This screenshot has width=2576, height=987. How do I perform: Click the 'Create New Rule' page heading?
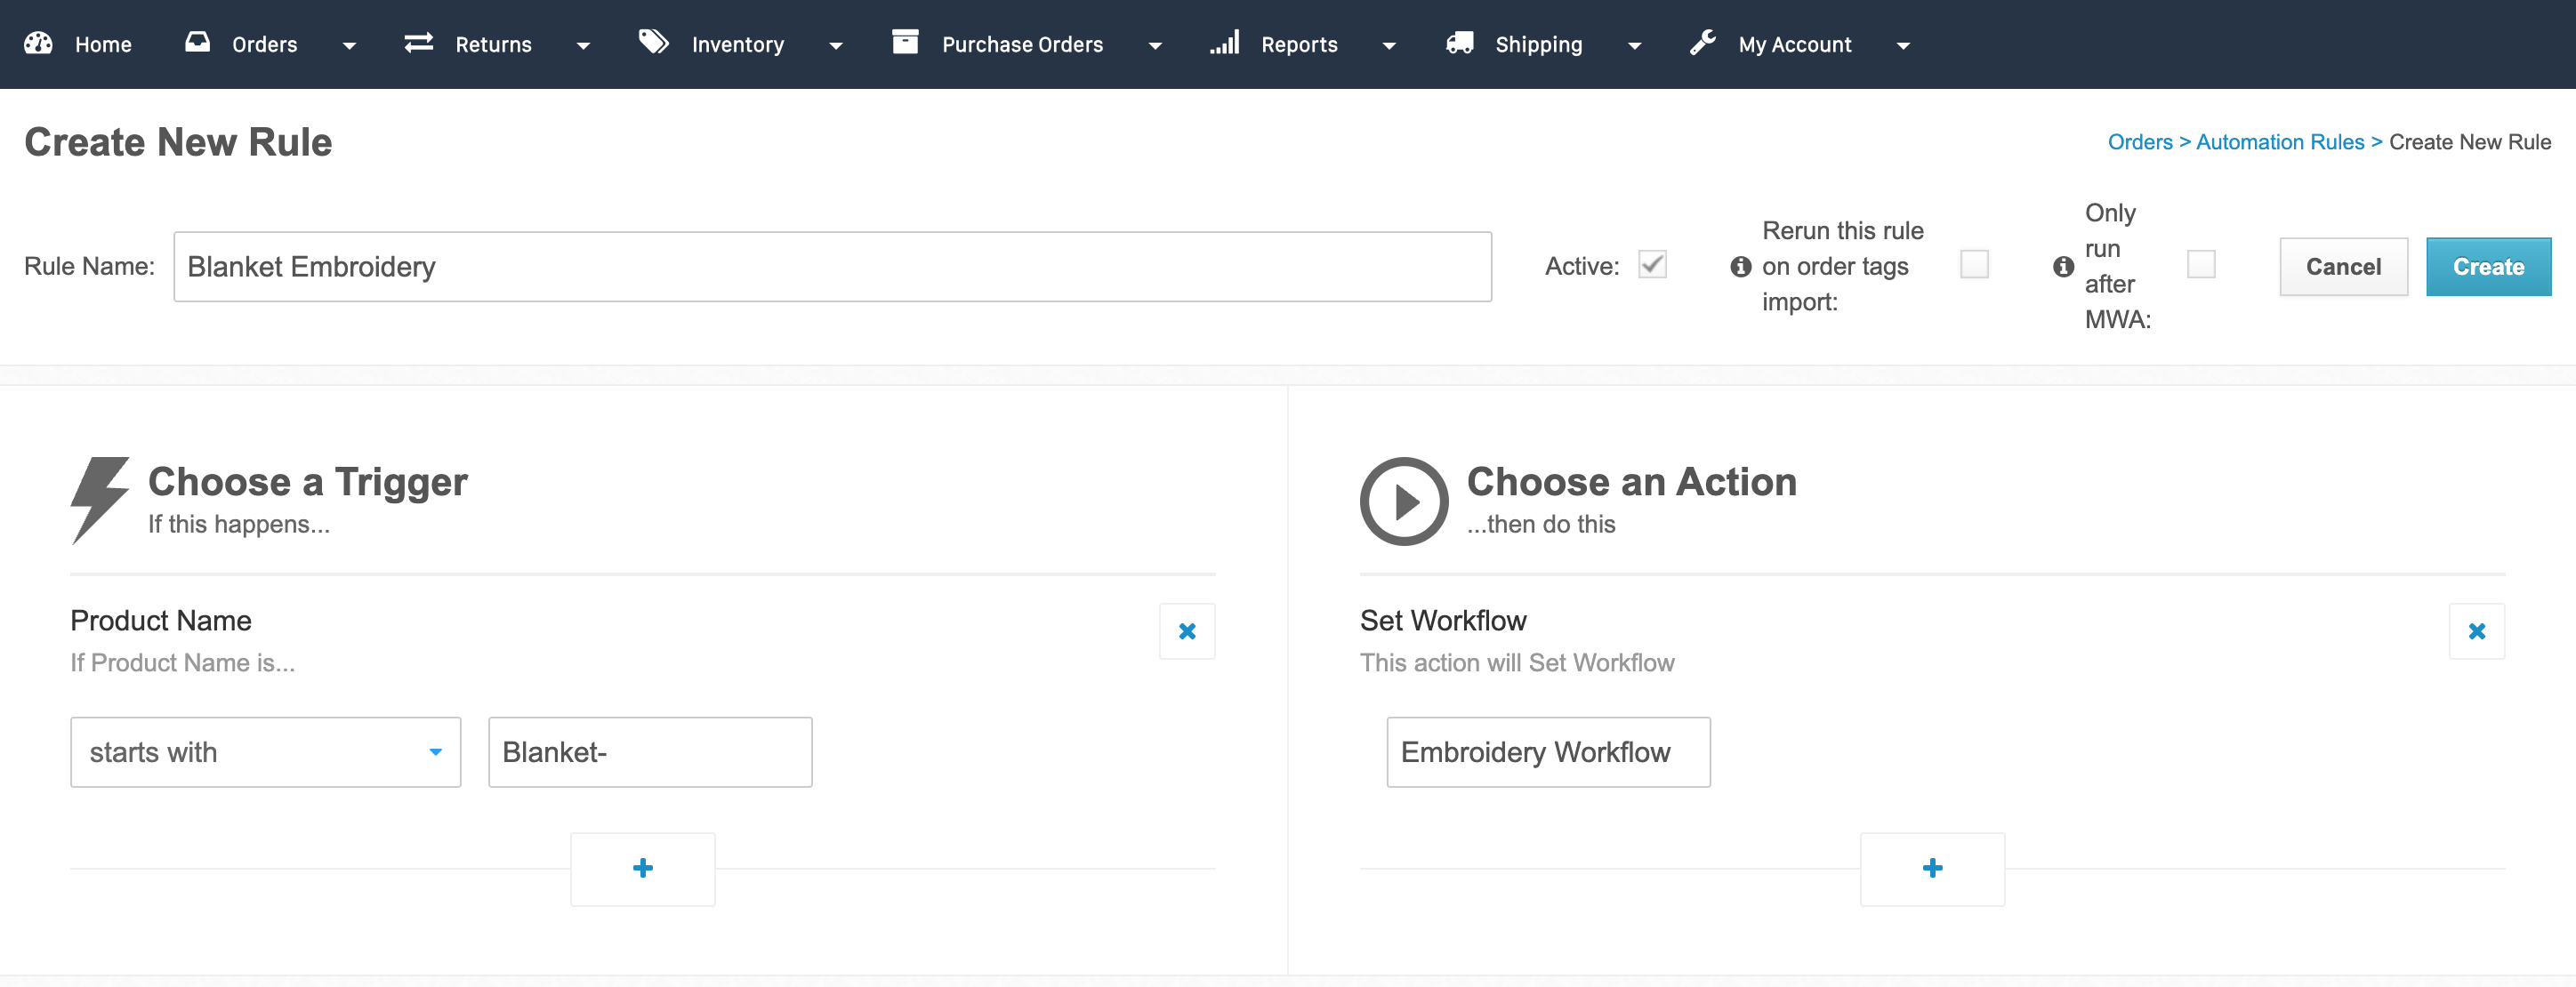(178, 142)
